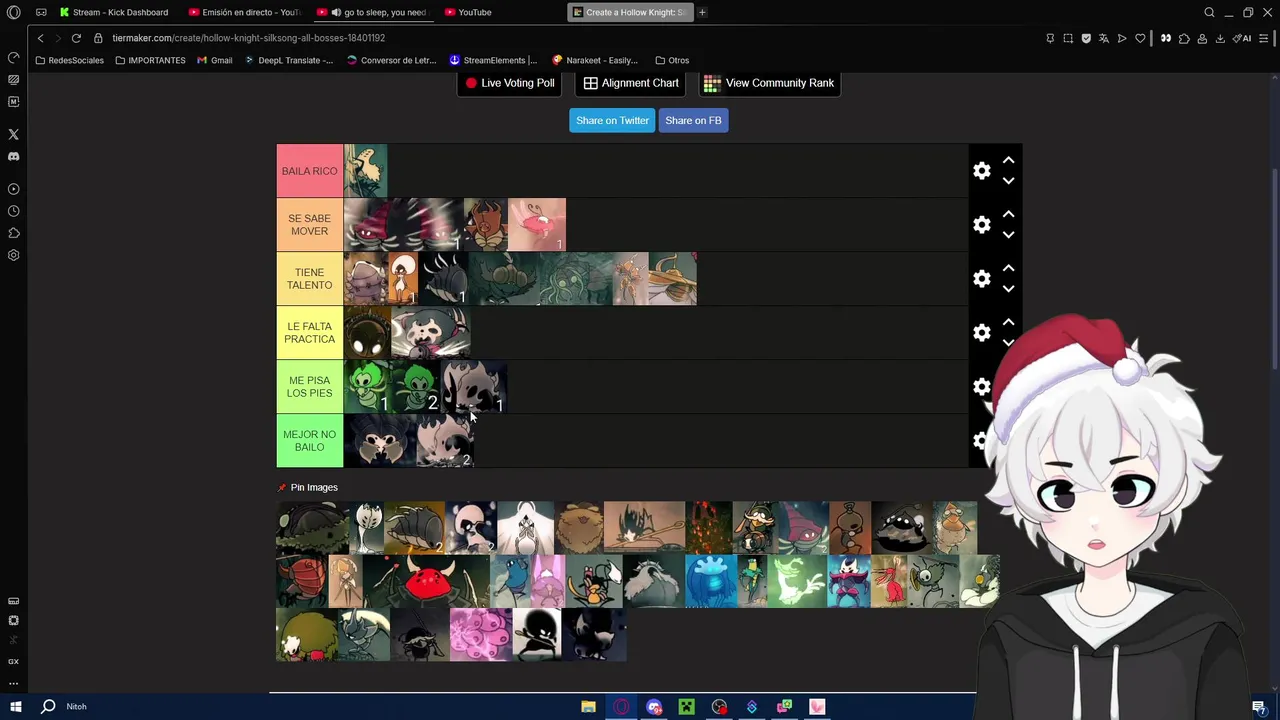Open settings gear for SE SABE MOVER tier

click(982, 225)
